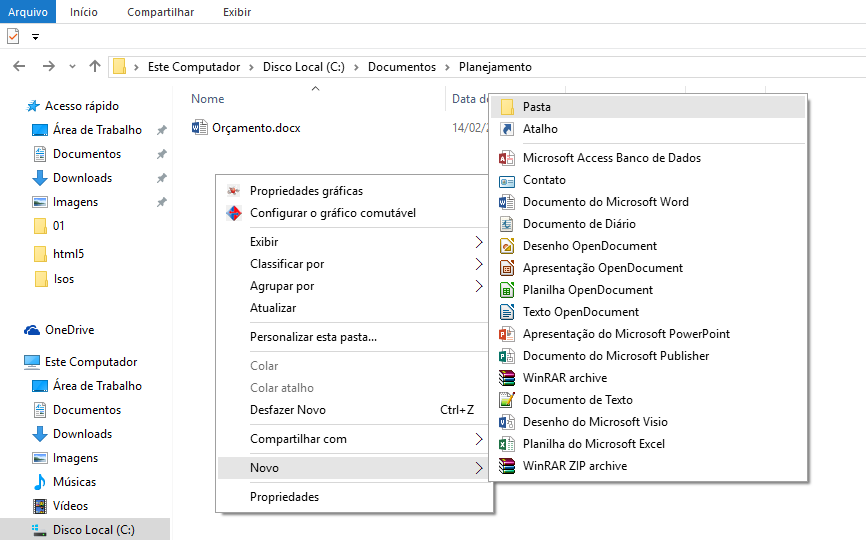Sort by the Nome column header
Screen dimensions: 866x540
pyautogui.click(x=208, y=99)
